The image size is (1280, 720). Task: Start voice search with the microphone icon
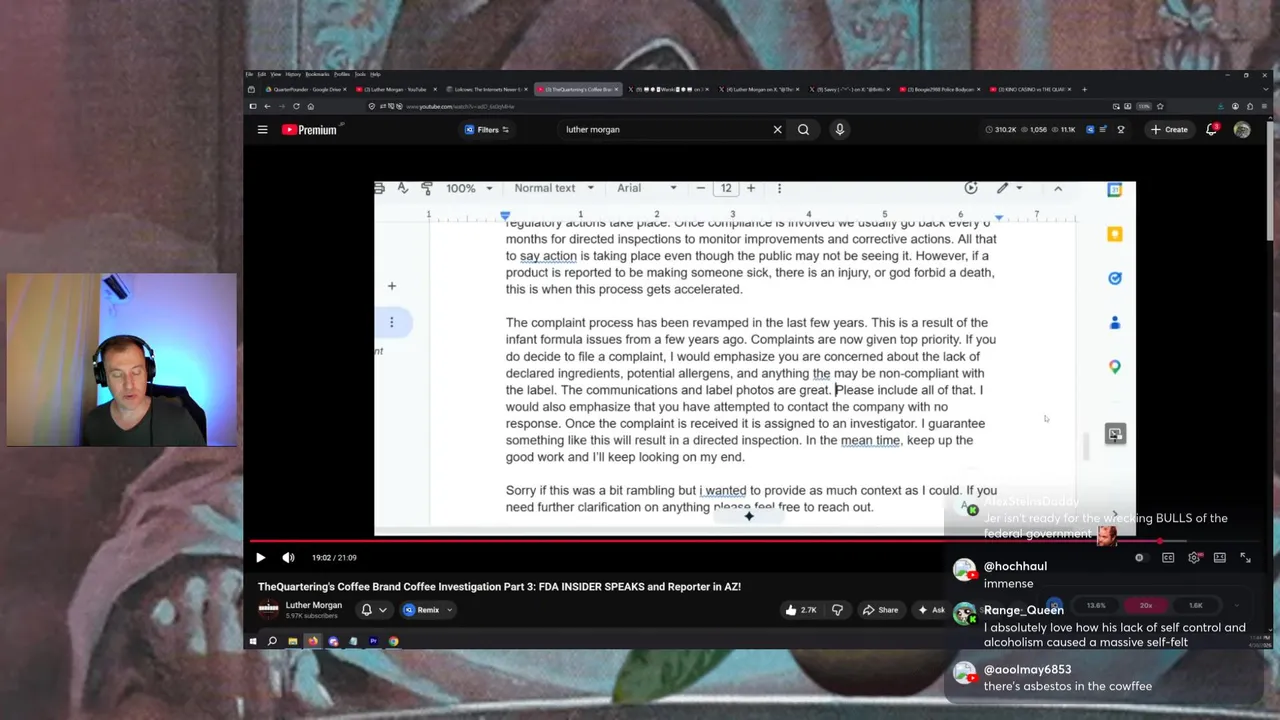click(x=840, y=129)
